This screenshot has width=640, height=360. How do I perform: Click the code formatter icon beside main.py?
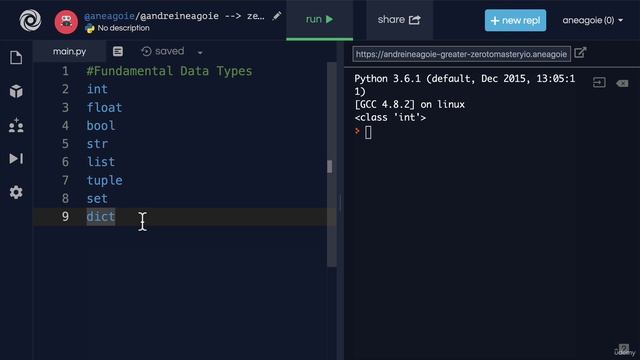[x=118, y=51]
